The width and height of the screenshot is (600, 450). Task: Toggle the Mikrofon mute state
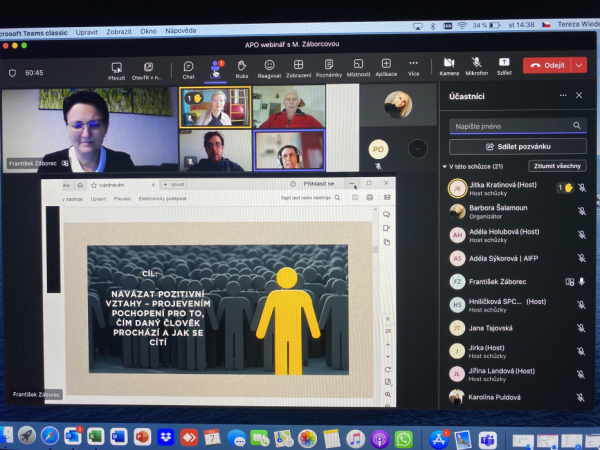click(477, 66)
